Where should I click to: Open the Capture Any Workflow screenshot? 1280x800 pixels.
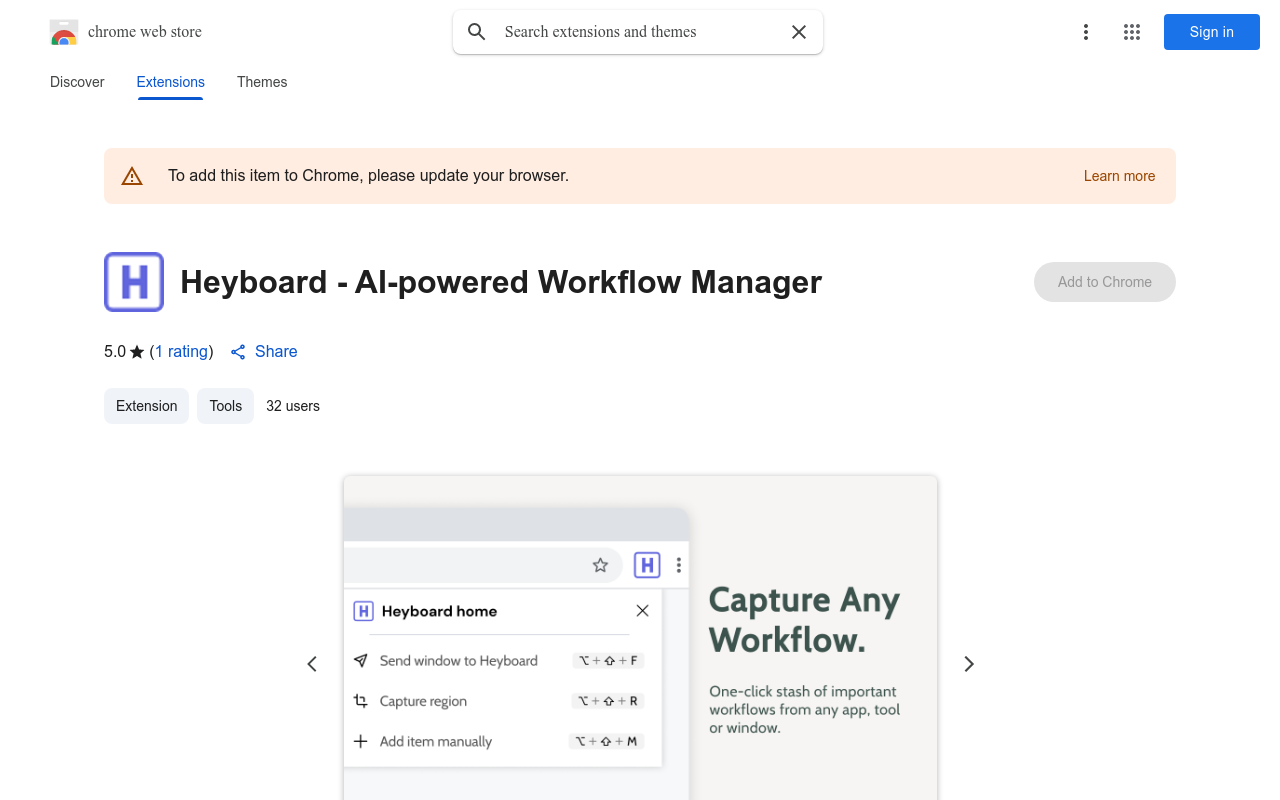pyautogui.click(x=640, y=638)
